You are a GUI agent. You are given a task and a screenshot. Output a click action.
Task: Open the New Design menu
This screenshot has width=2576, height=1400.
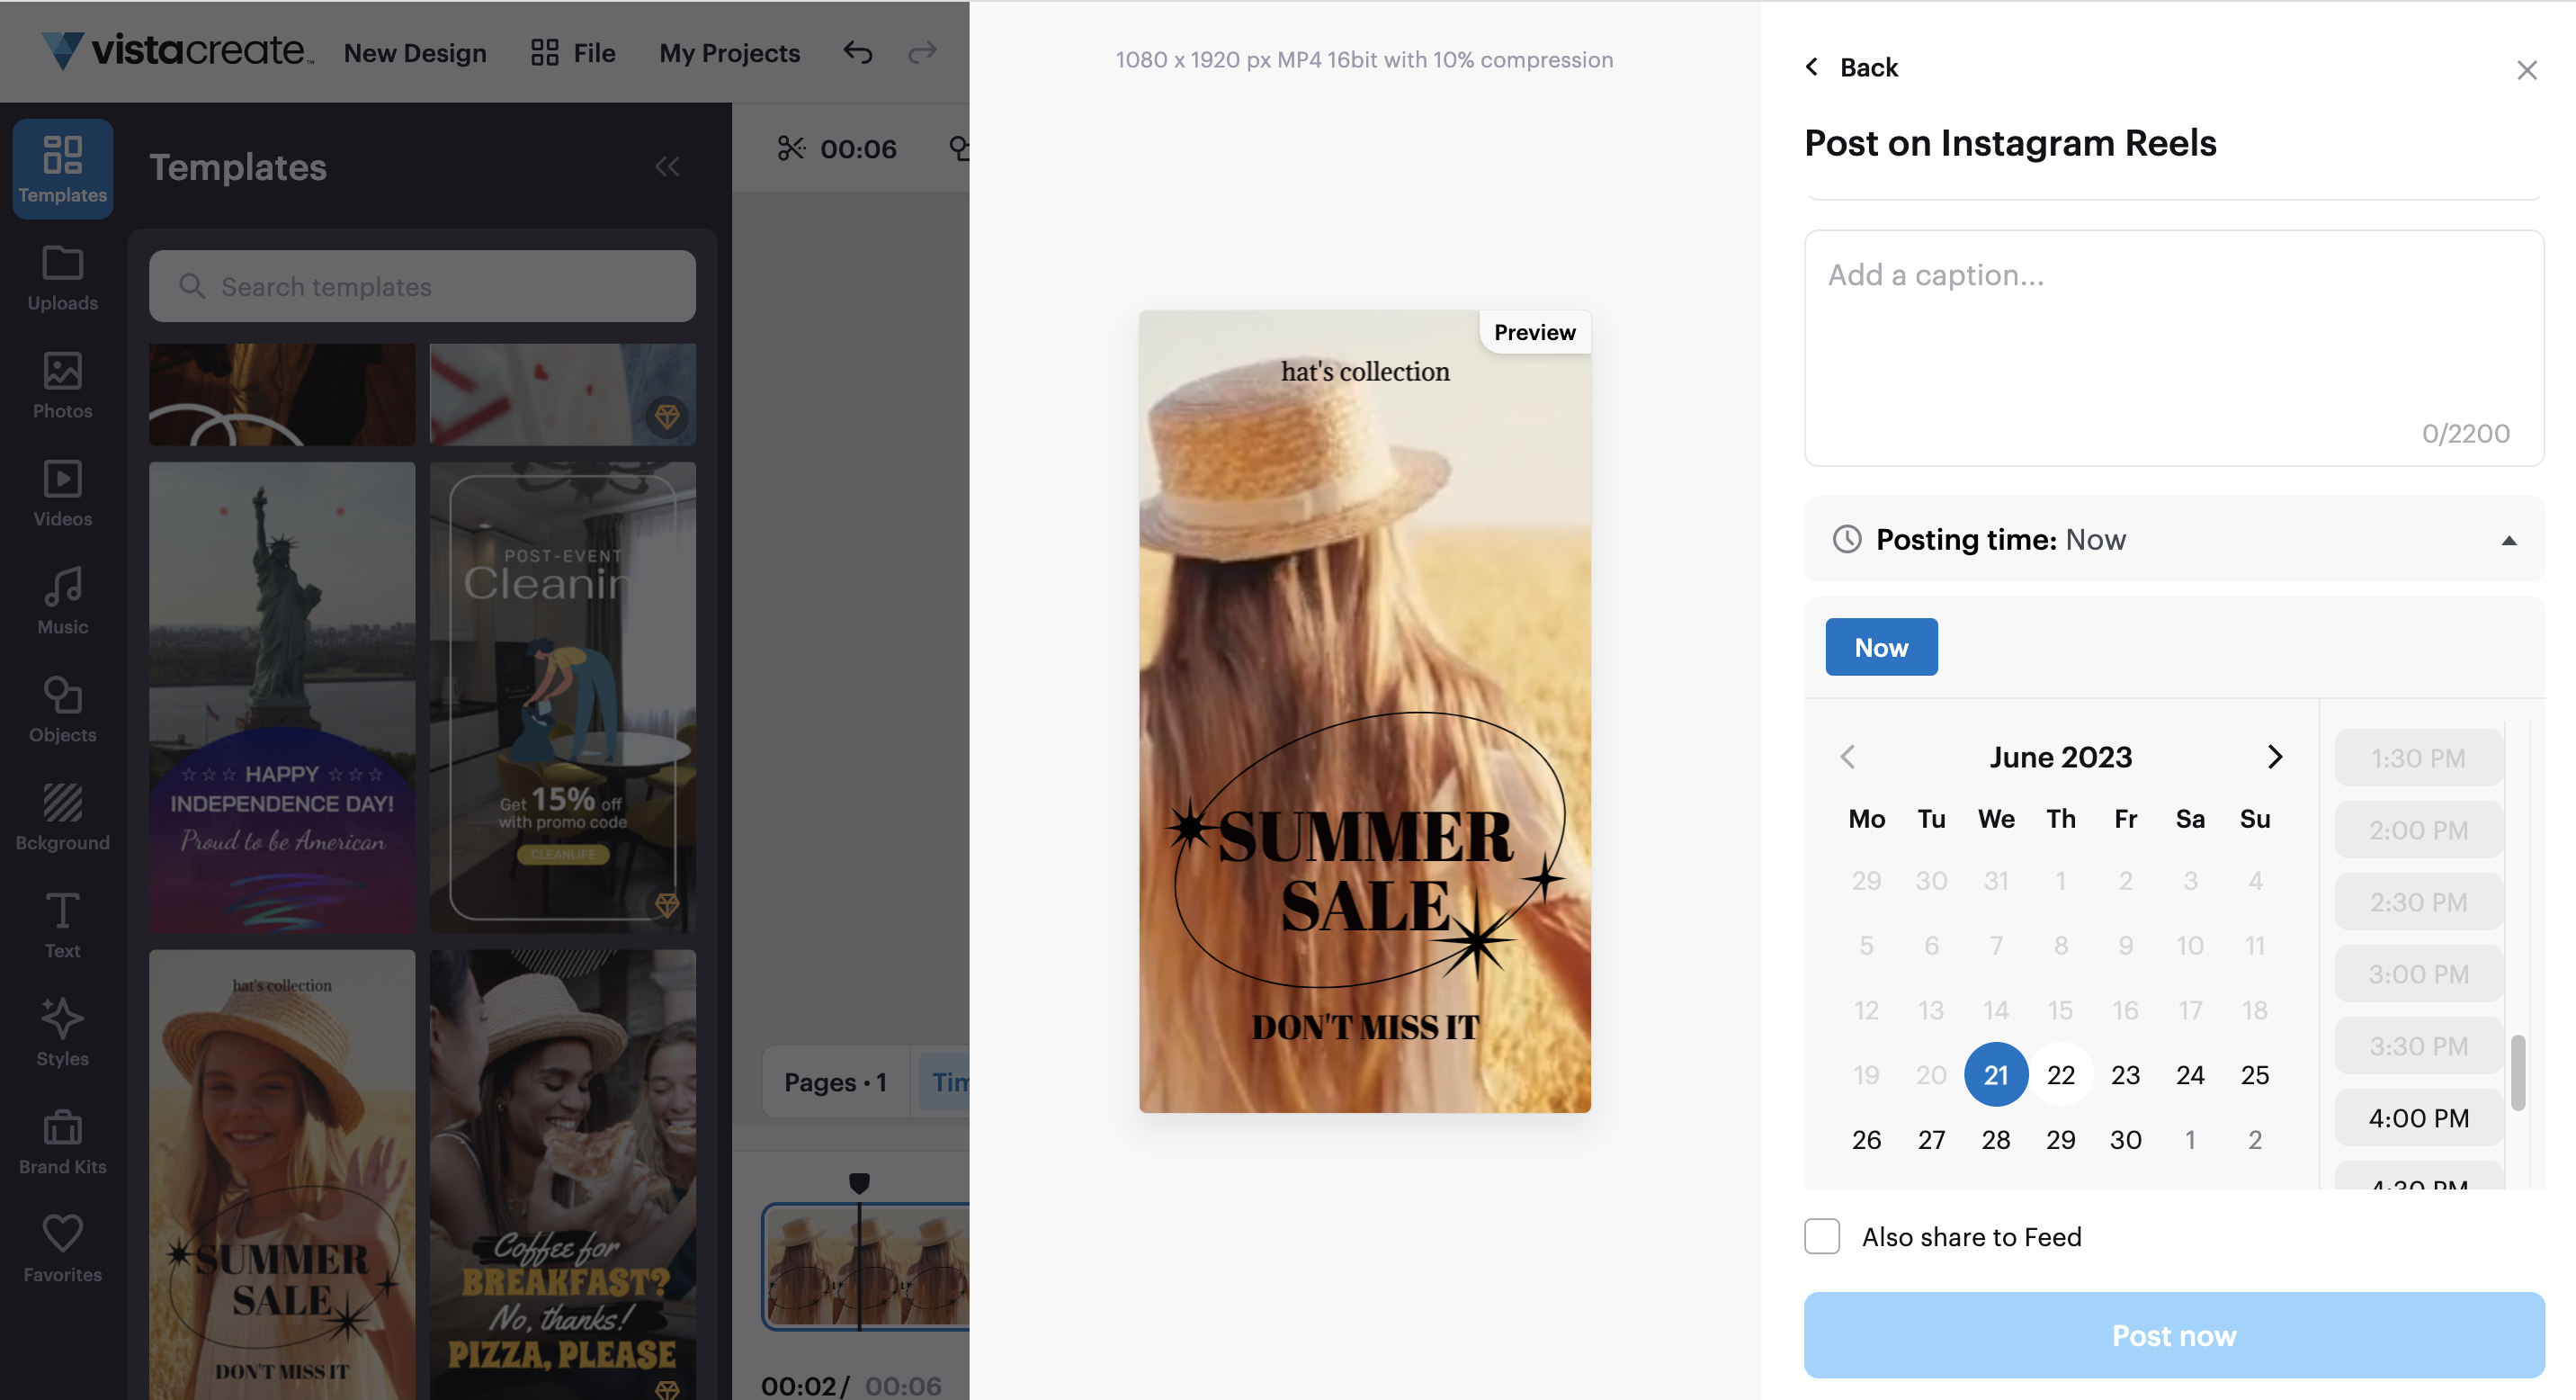coord(415,52)
